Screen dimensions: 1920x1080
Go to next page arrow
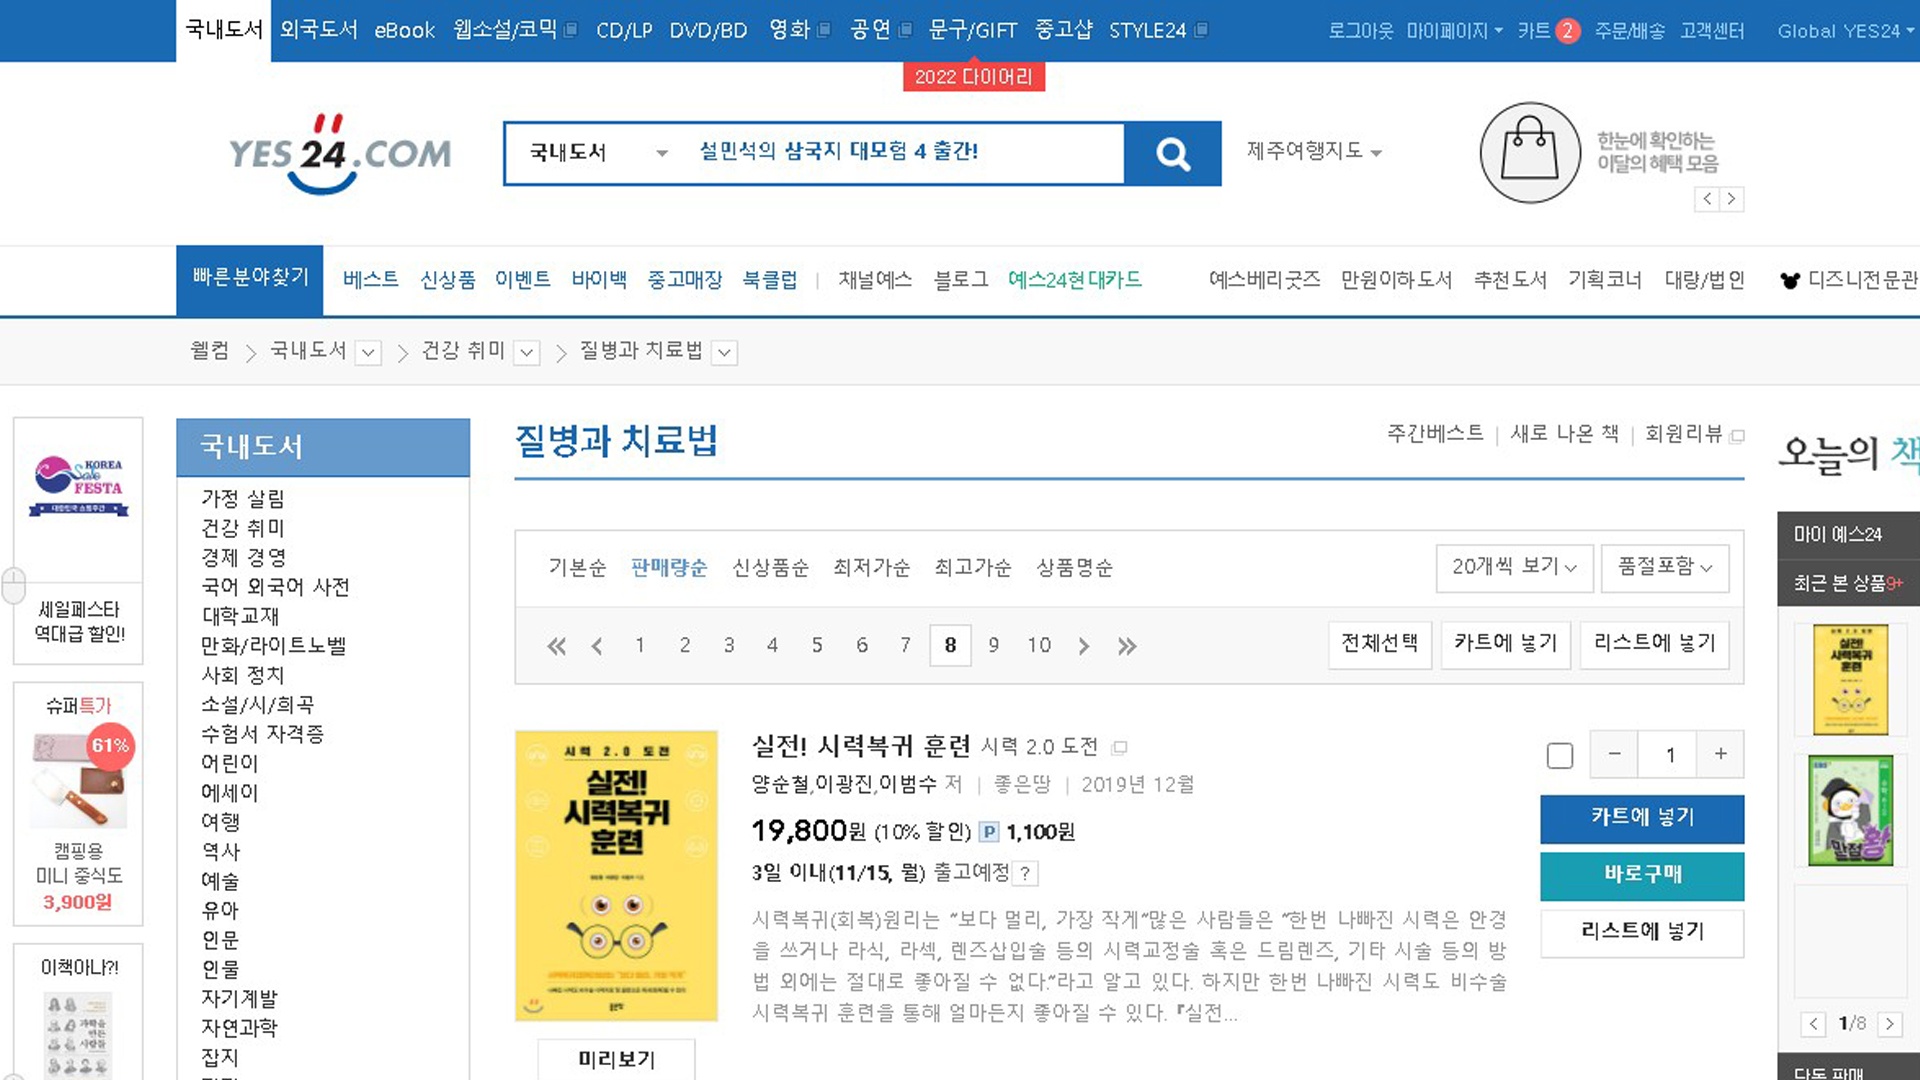click(x=1083, y=646)
